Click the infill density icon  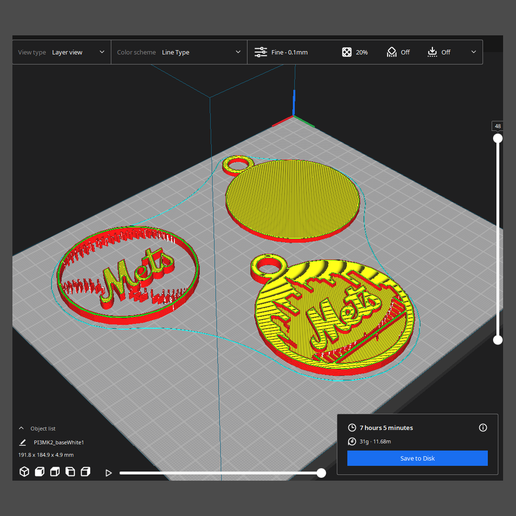(x=347, y=52)
